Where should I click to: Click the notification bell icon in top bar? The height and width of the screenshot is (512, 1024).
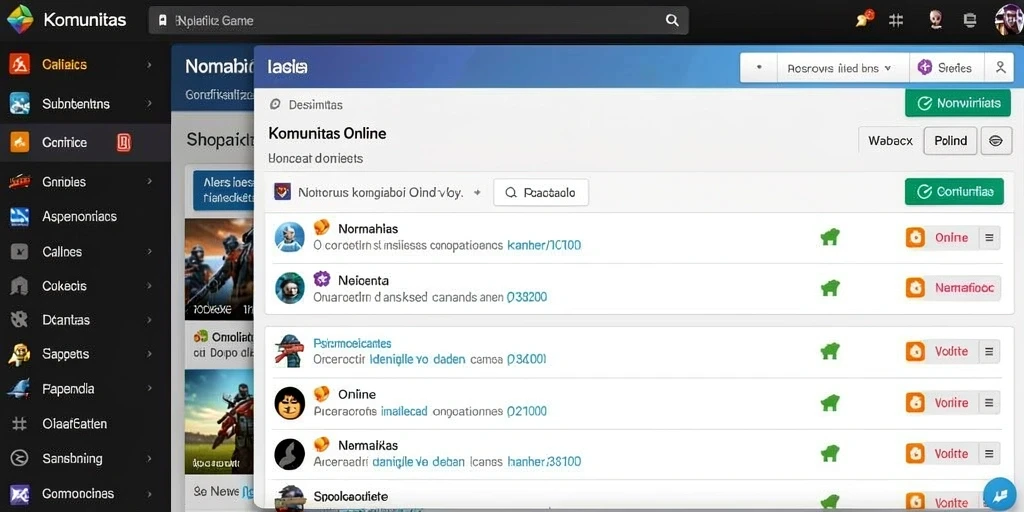pos(864,20)
